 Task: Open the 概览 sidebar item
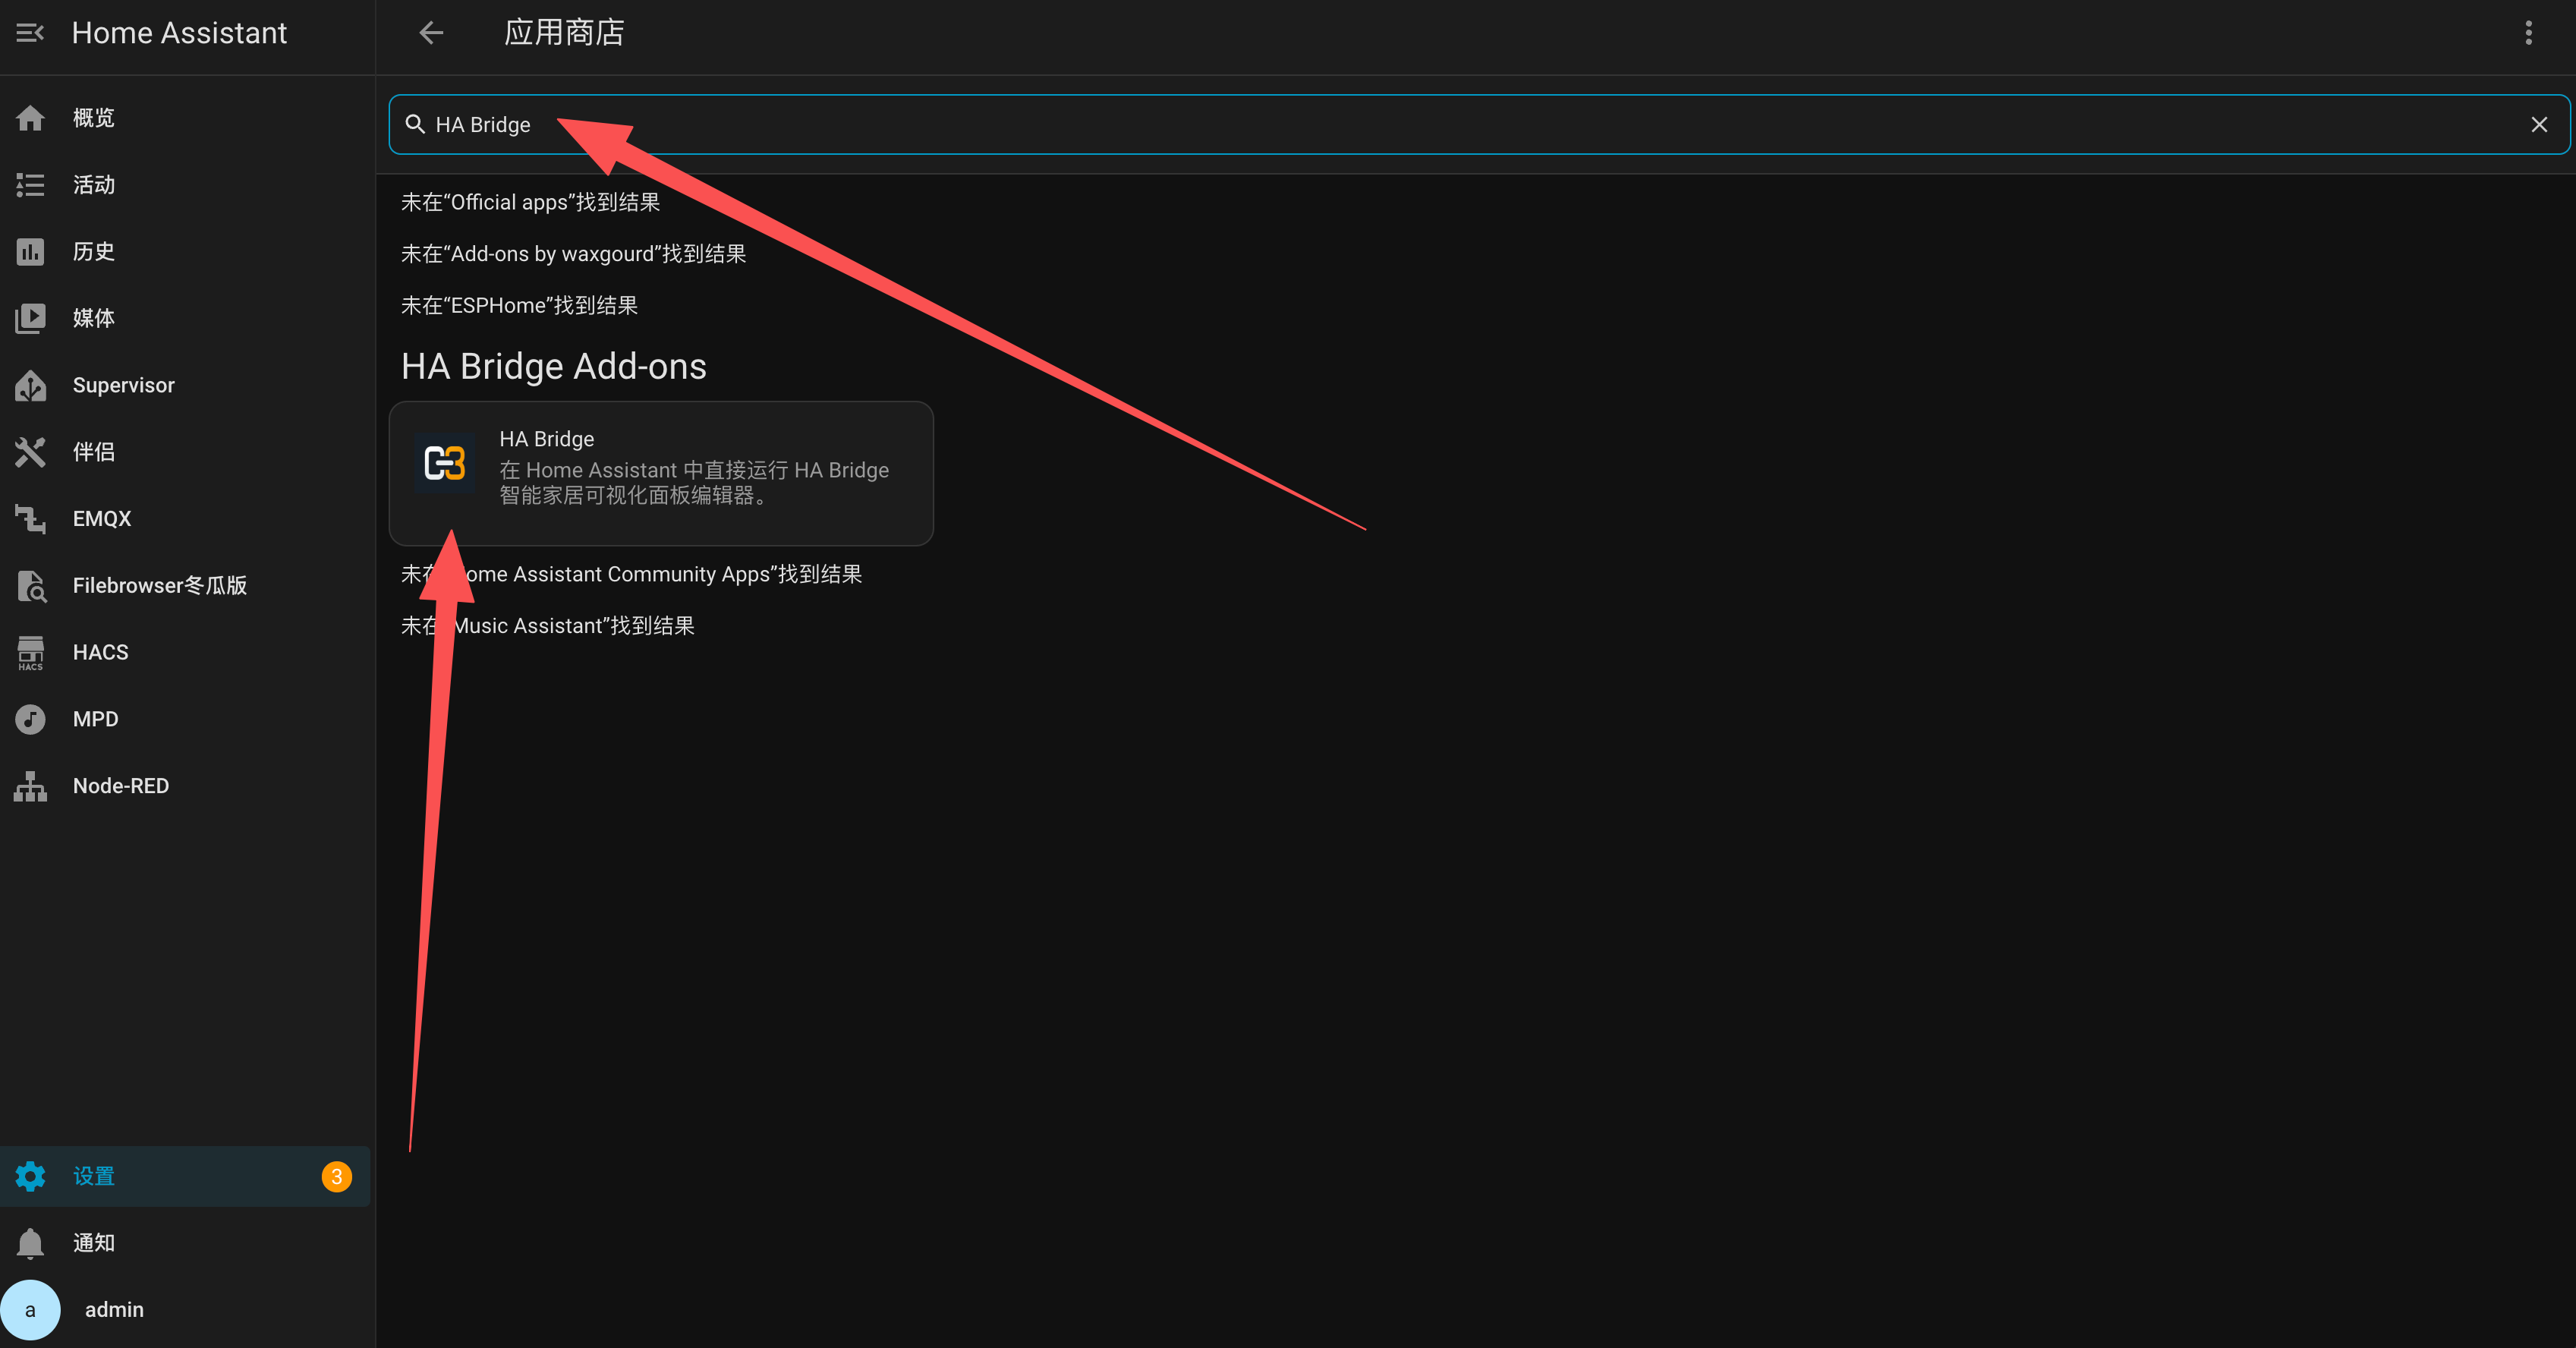pyautogui.click(x=186, y=118)
